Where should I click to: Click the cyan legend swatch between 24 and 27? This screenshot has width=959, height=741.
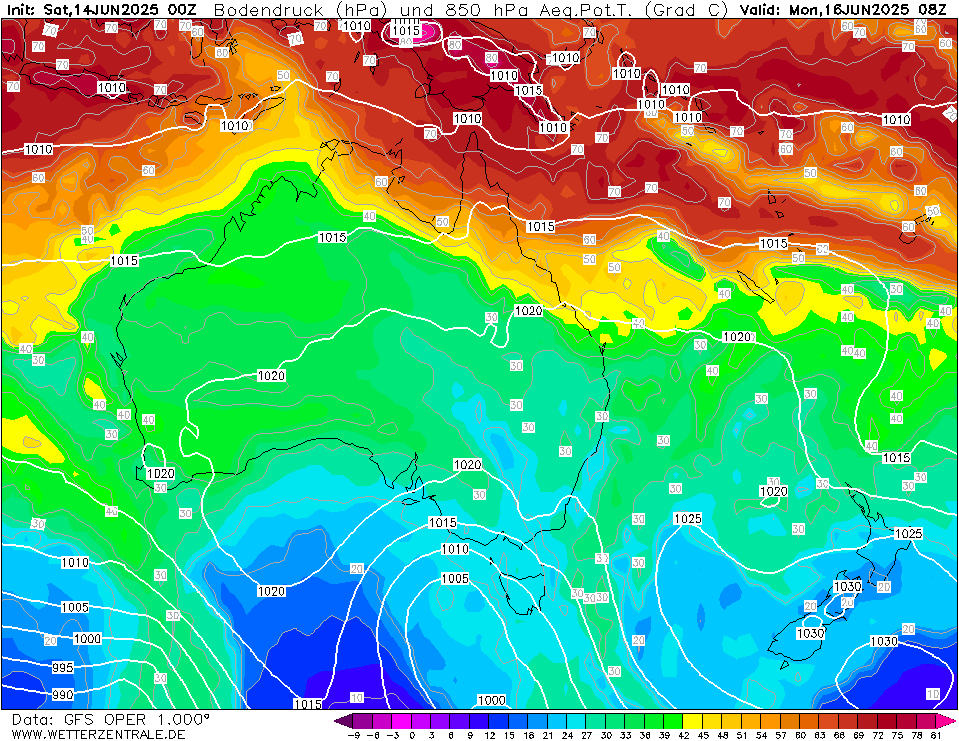click(x=576, y=721)
